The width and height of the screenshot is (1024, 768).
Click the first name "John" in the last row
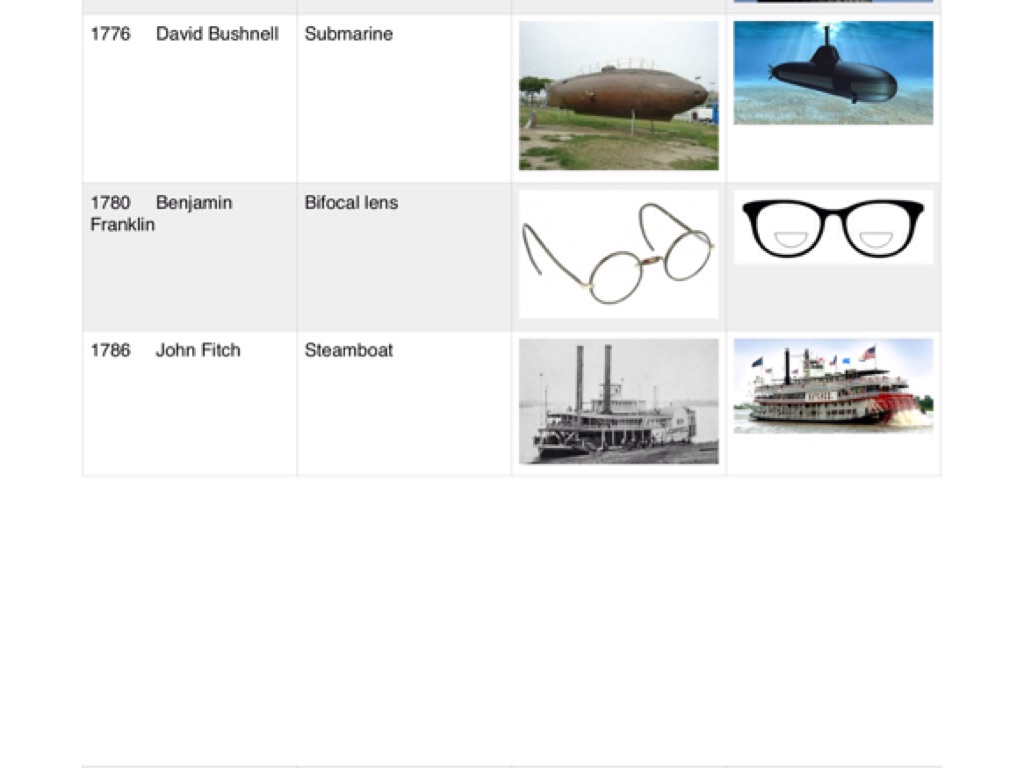tap(176, 351)
